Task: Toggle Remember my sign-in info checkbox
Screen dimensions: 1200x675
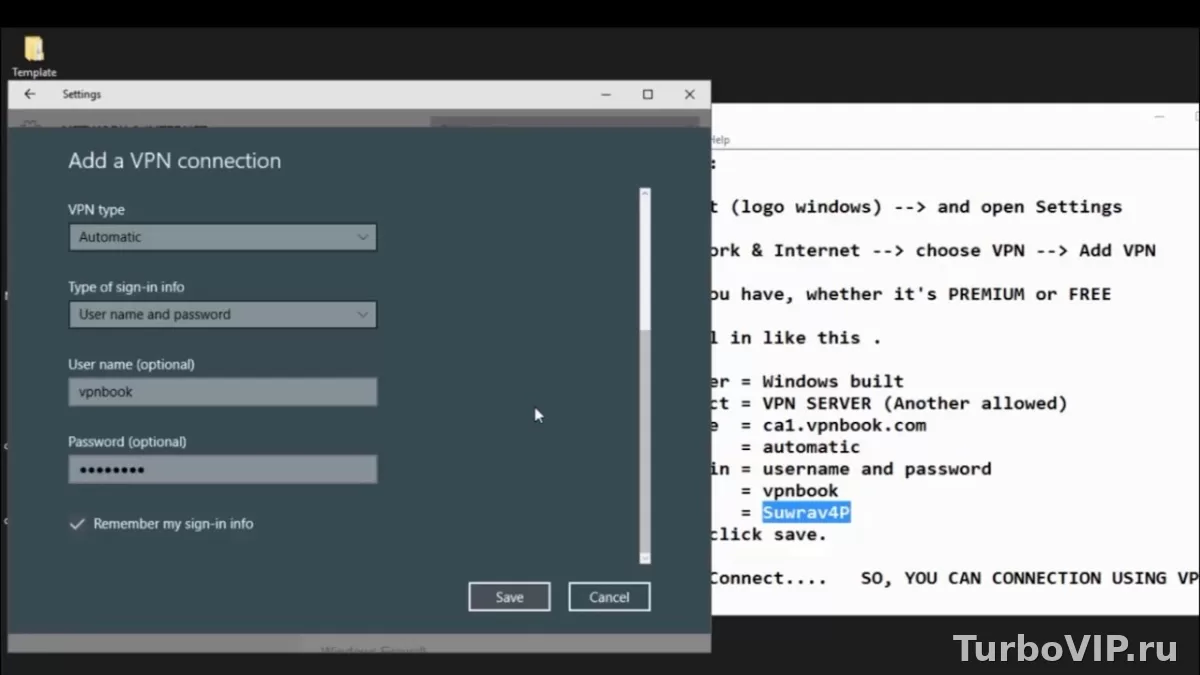Action: pos(77,524)
